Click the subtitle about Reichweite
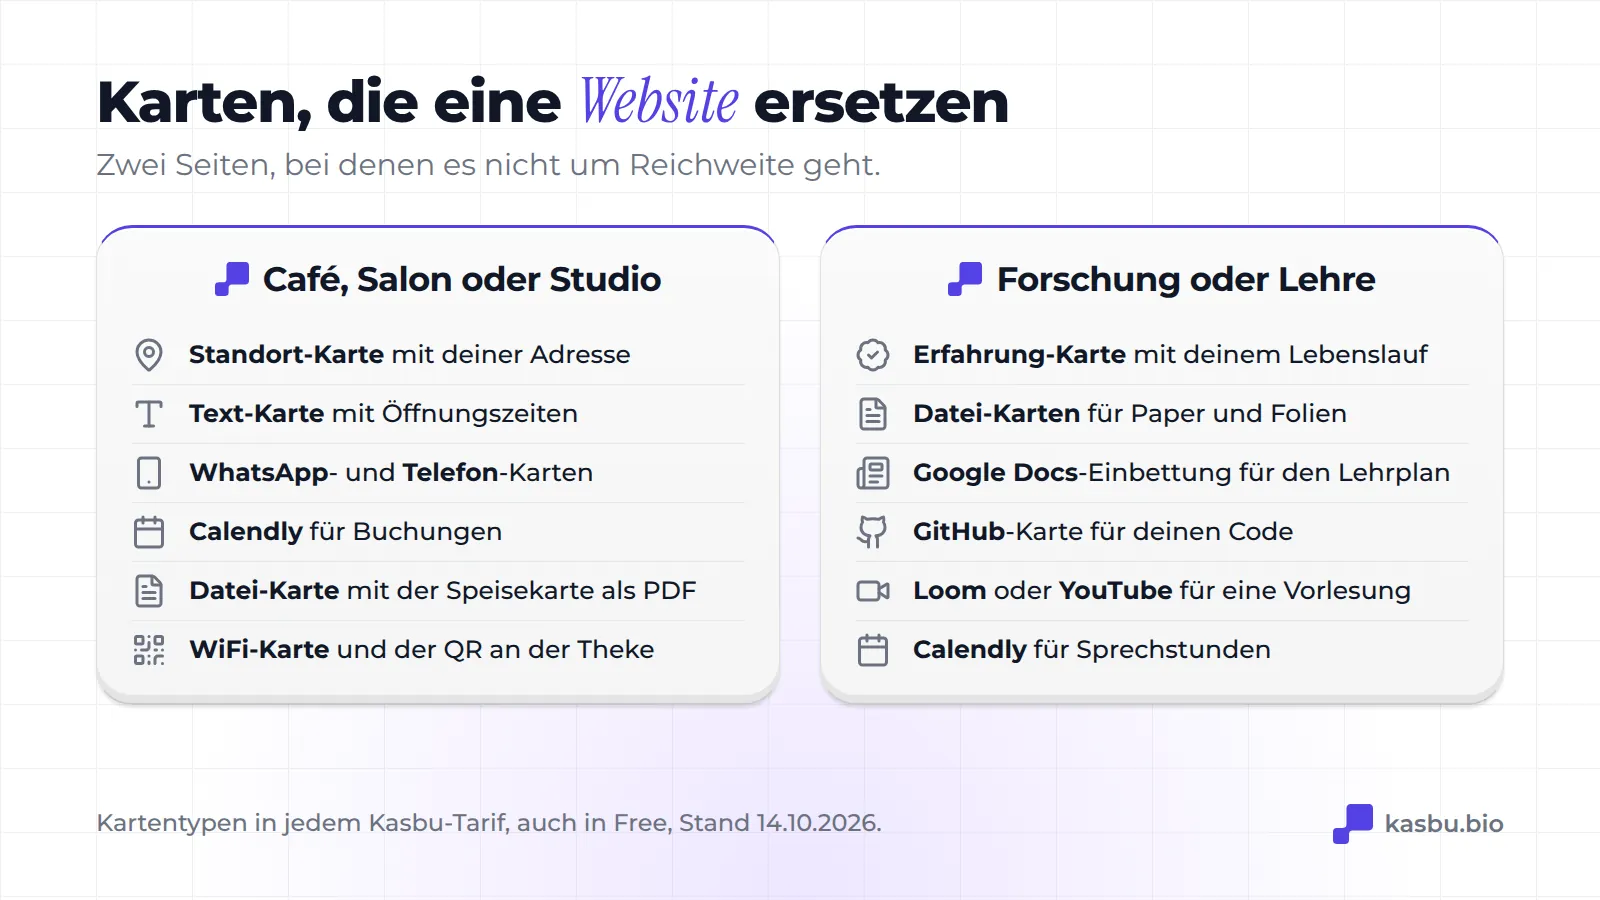The width and height of the screenshot is (1600, 900). [489, 165]
